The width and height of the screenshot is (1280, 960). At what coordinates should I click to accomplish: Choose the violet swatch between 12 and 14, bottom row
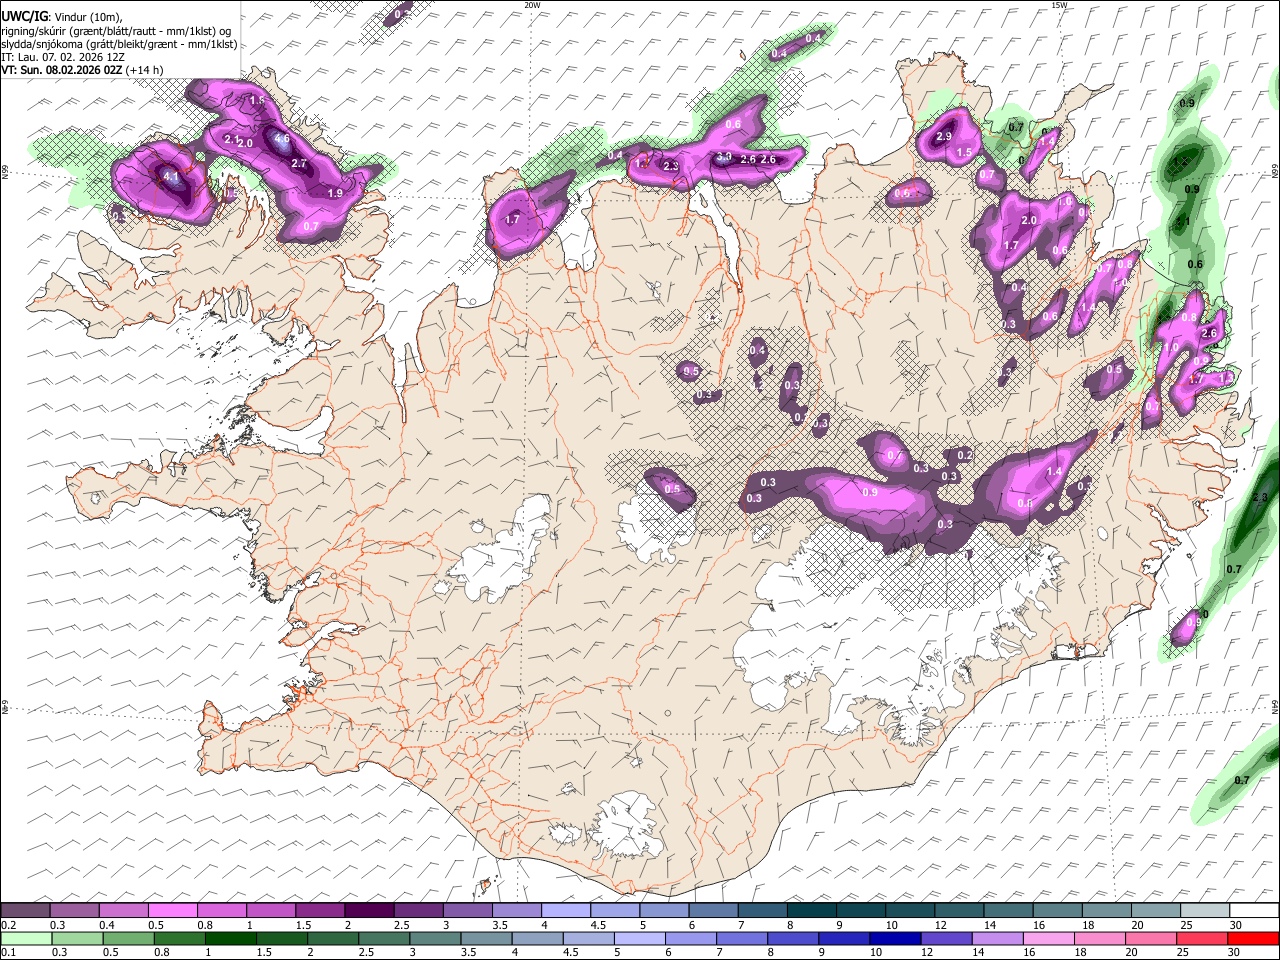946,938
